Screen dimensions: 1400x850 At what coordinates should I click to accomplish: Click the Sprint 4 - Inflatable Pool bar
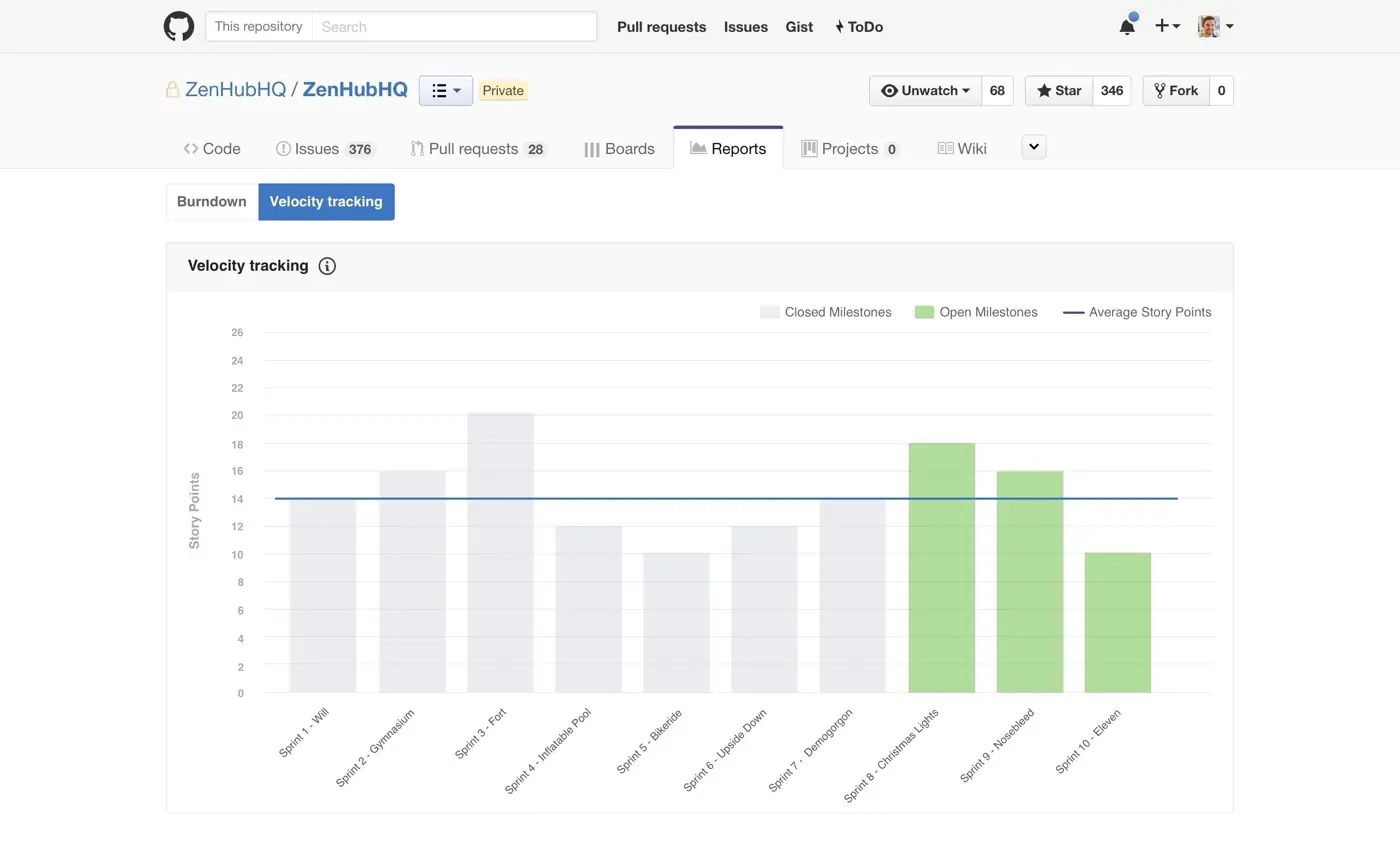tap(588, 610)
